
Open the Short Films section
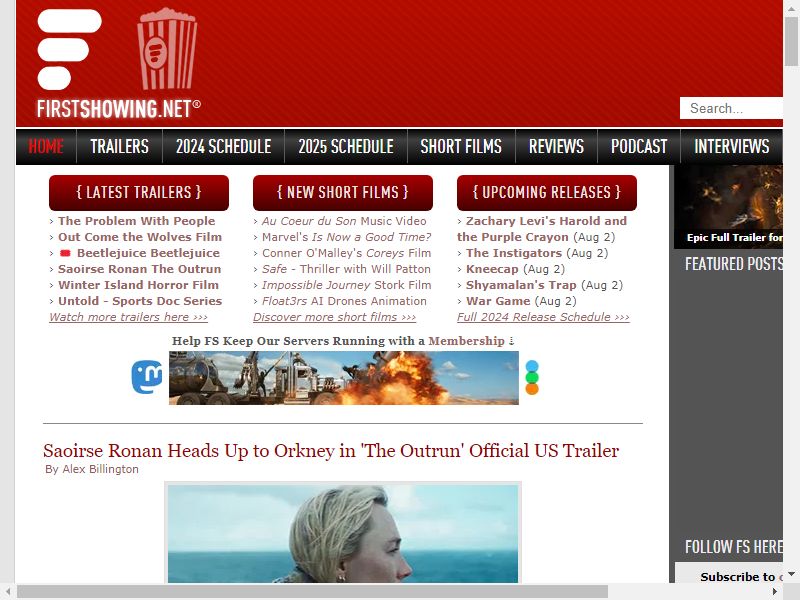pyautogui.click(x=461, y=146)
